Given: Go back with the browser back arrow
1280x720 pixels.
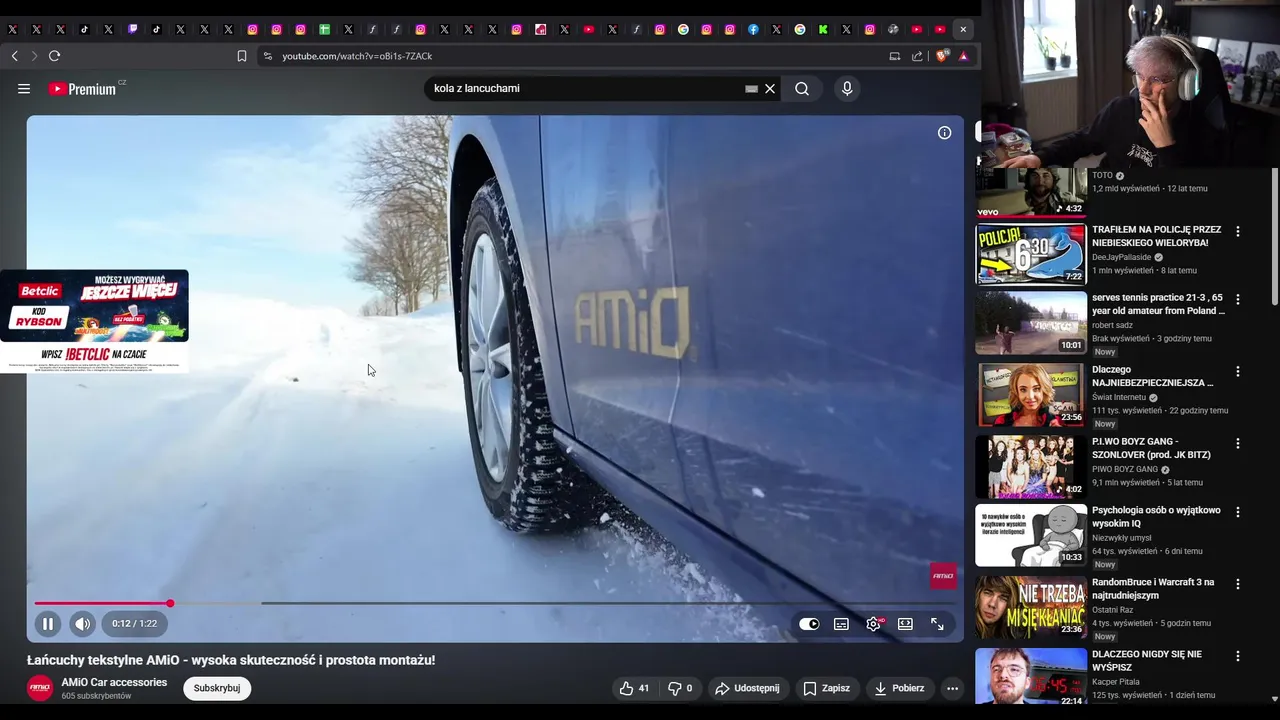Looking at the screenshot, I should tap(14, 56).
